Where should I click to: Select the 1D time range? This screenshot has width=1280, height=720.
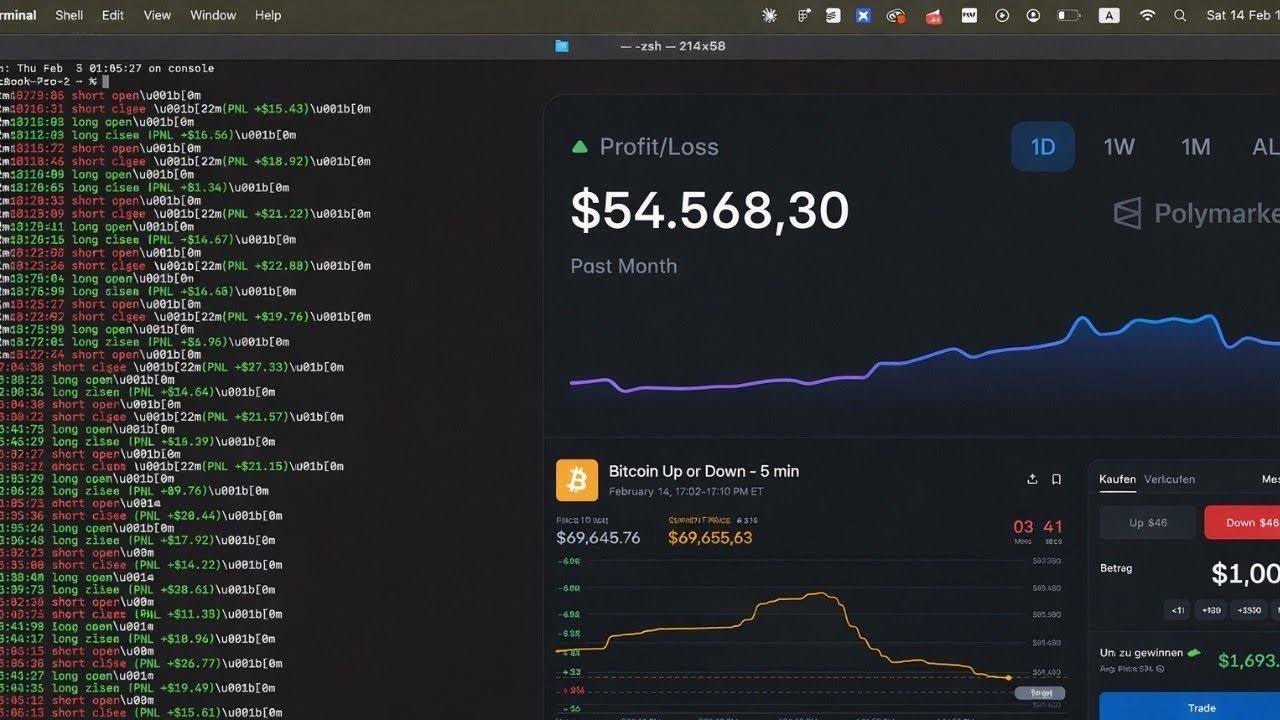point(1043,147)
